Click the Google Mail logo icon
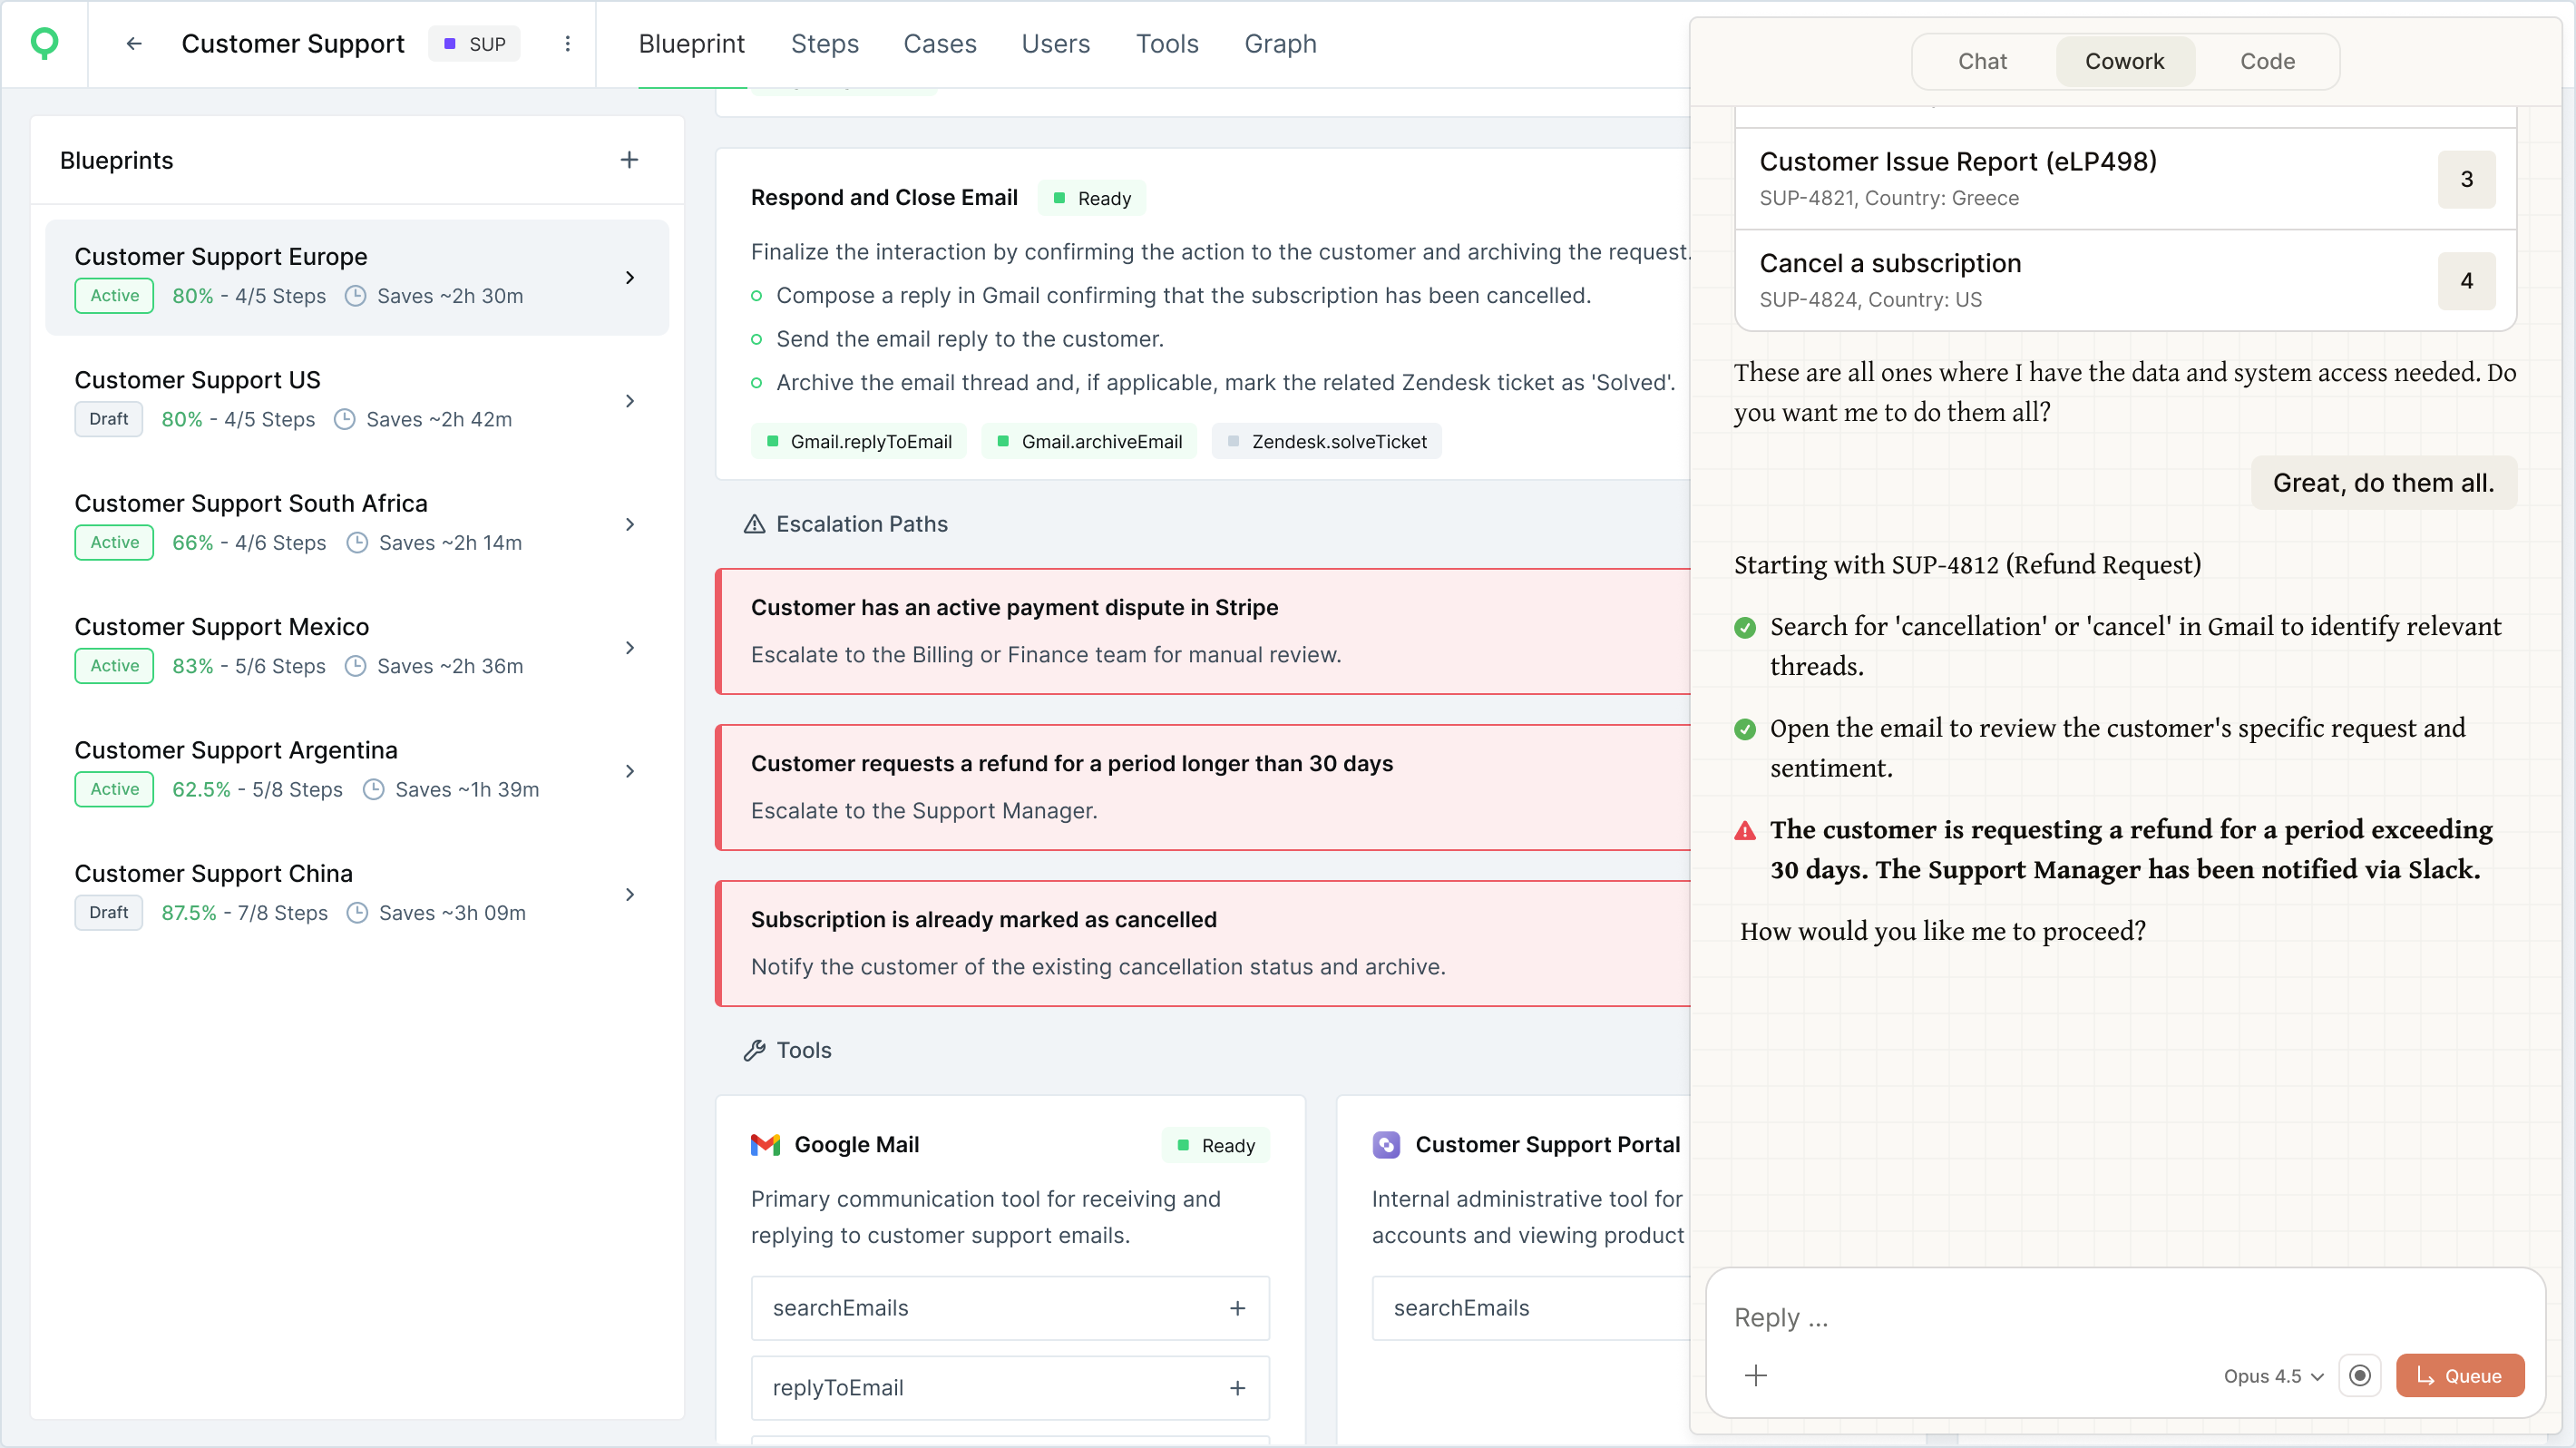 (x=765, y=1144)
